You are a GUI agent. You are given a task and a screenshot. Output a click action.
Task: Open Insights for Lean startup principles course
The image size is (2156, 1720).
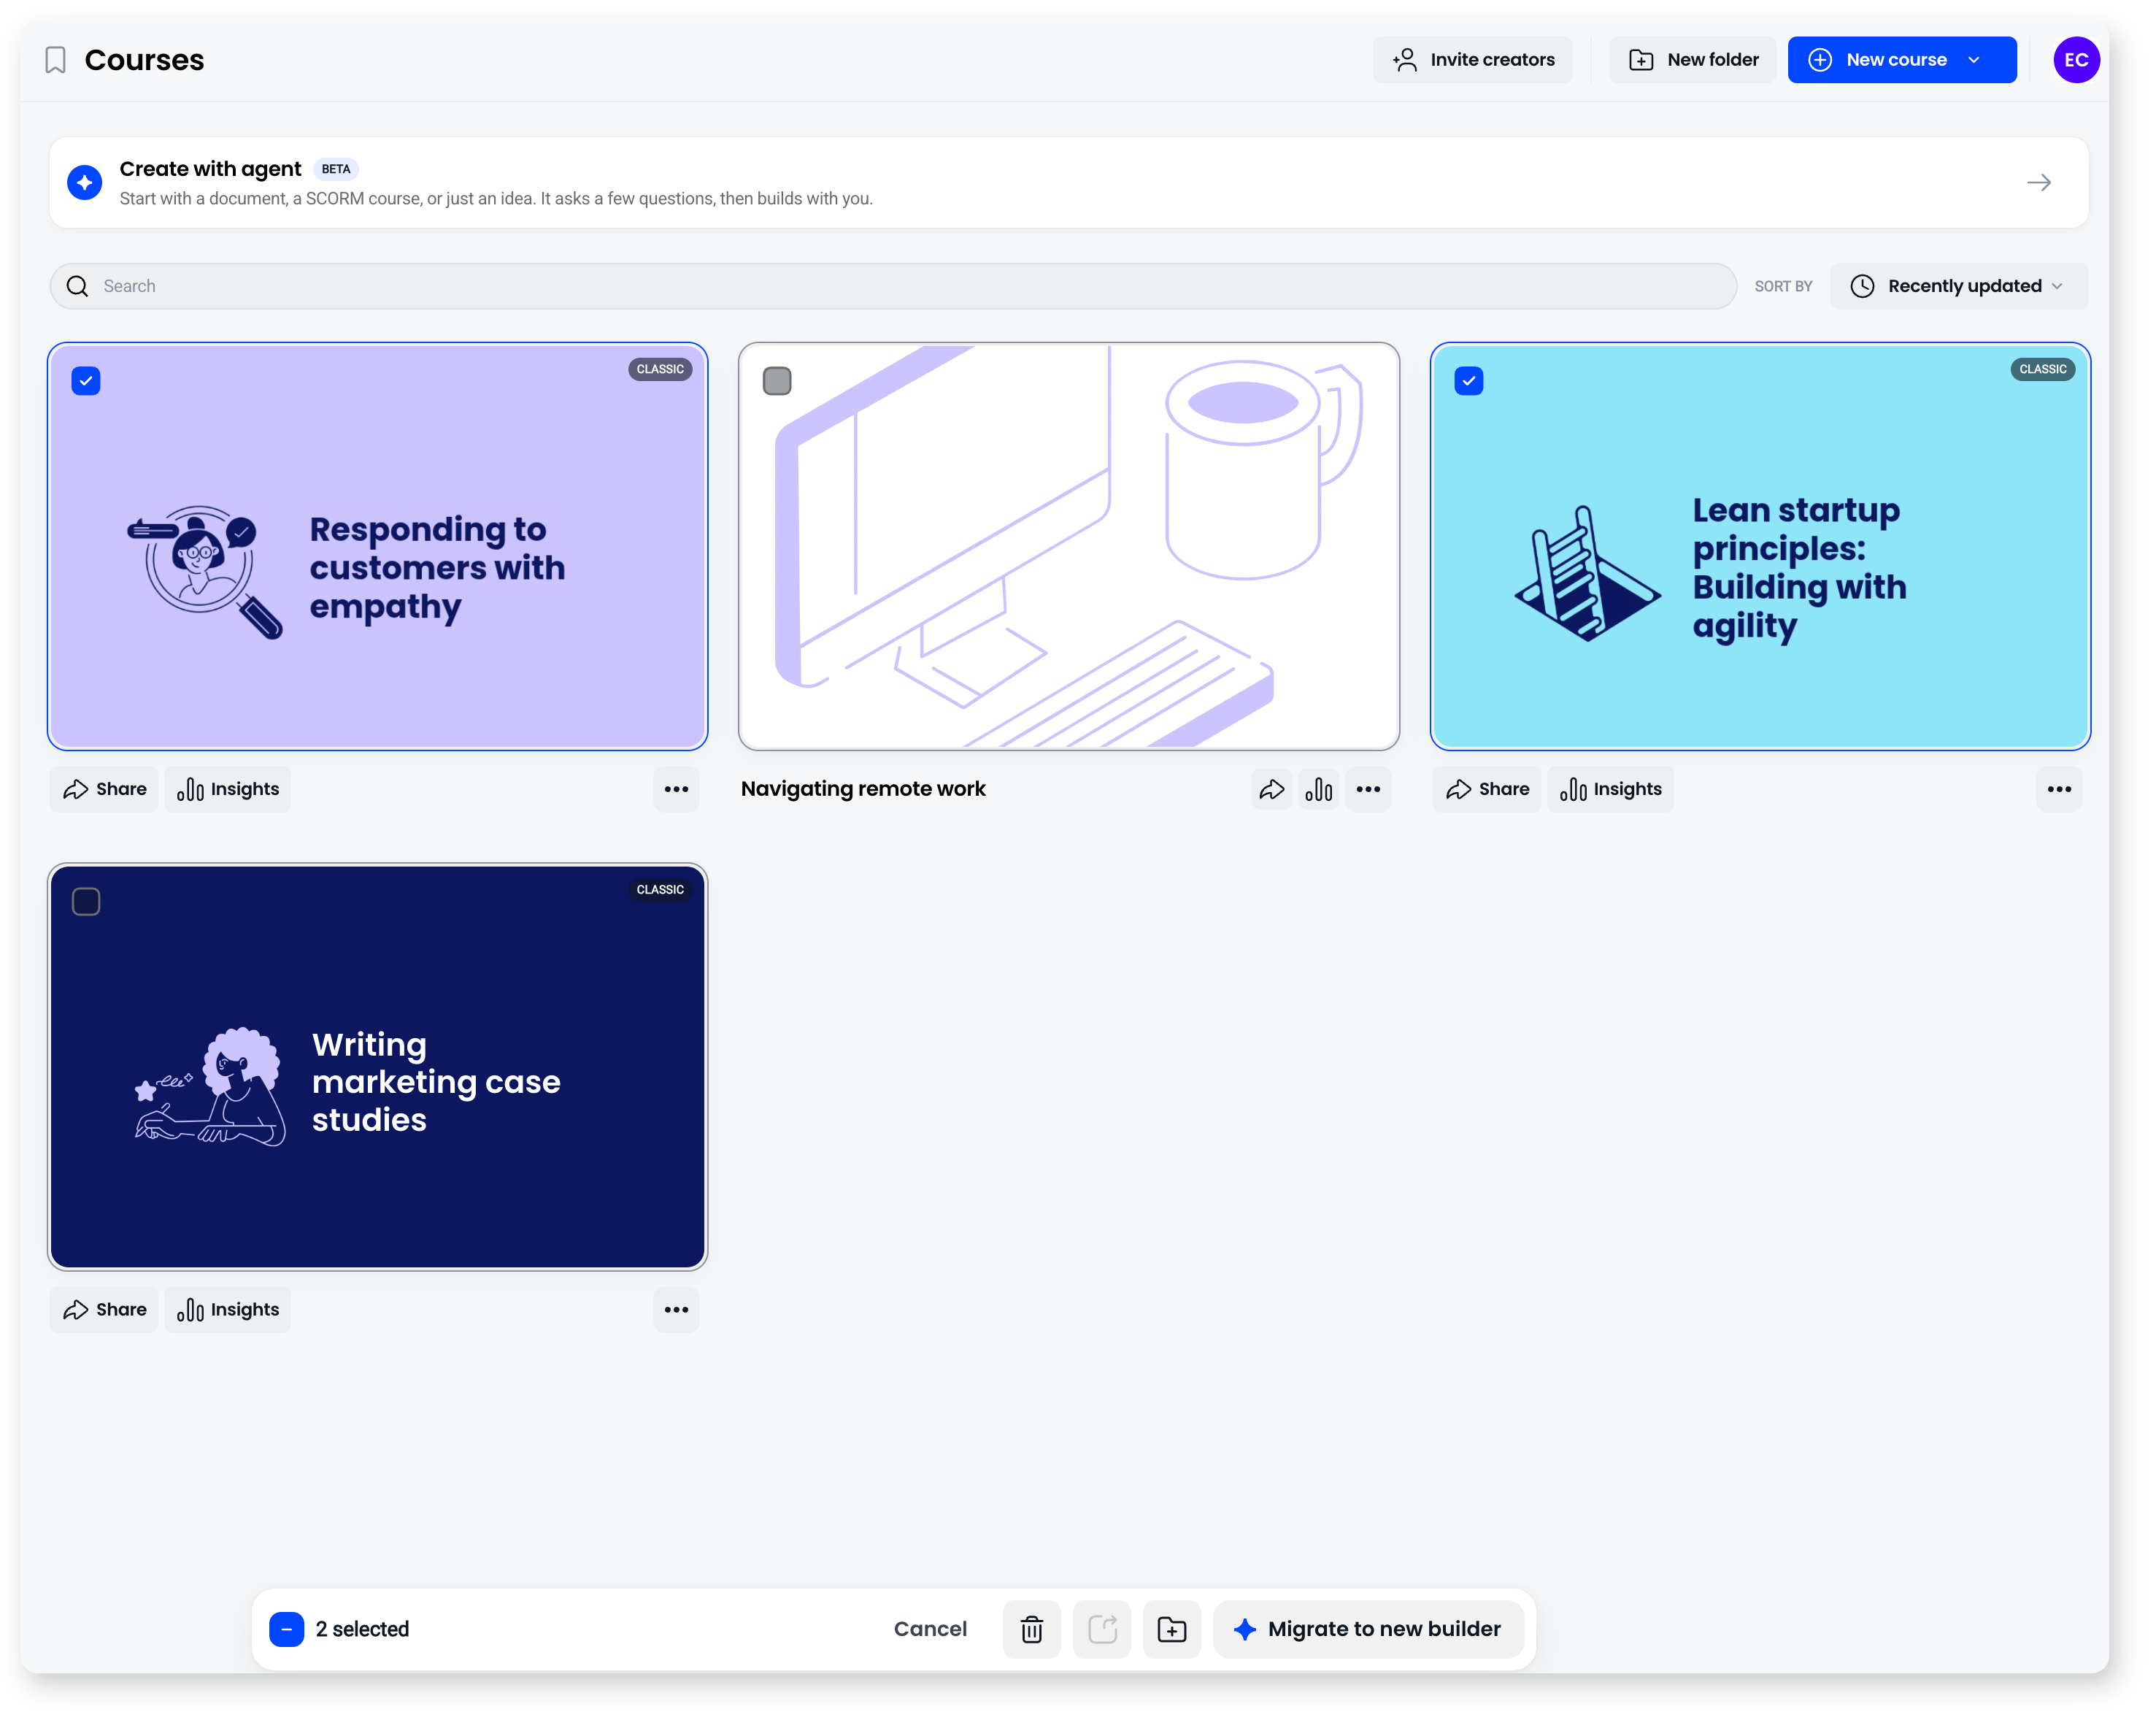click(1610, 790)
